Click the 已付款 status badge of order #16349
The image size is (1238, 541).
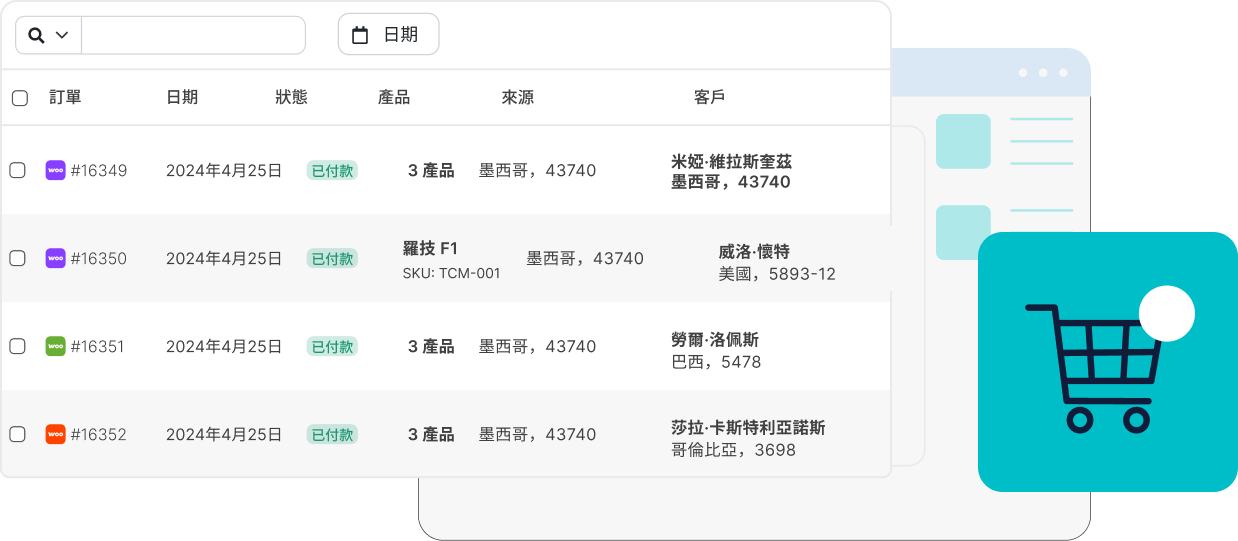click(332, 171)
